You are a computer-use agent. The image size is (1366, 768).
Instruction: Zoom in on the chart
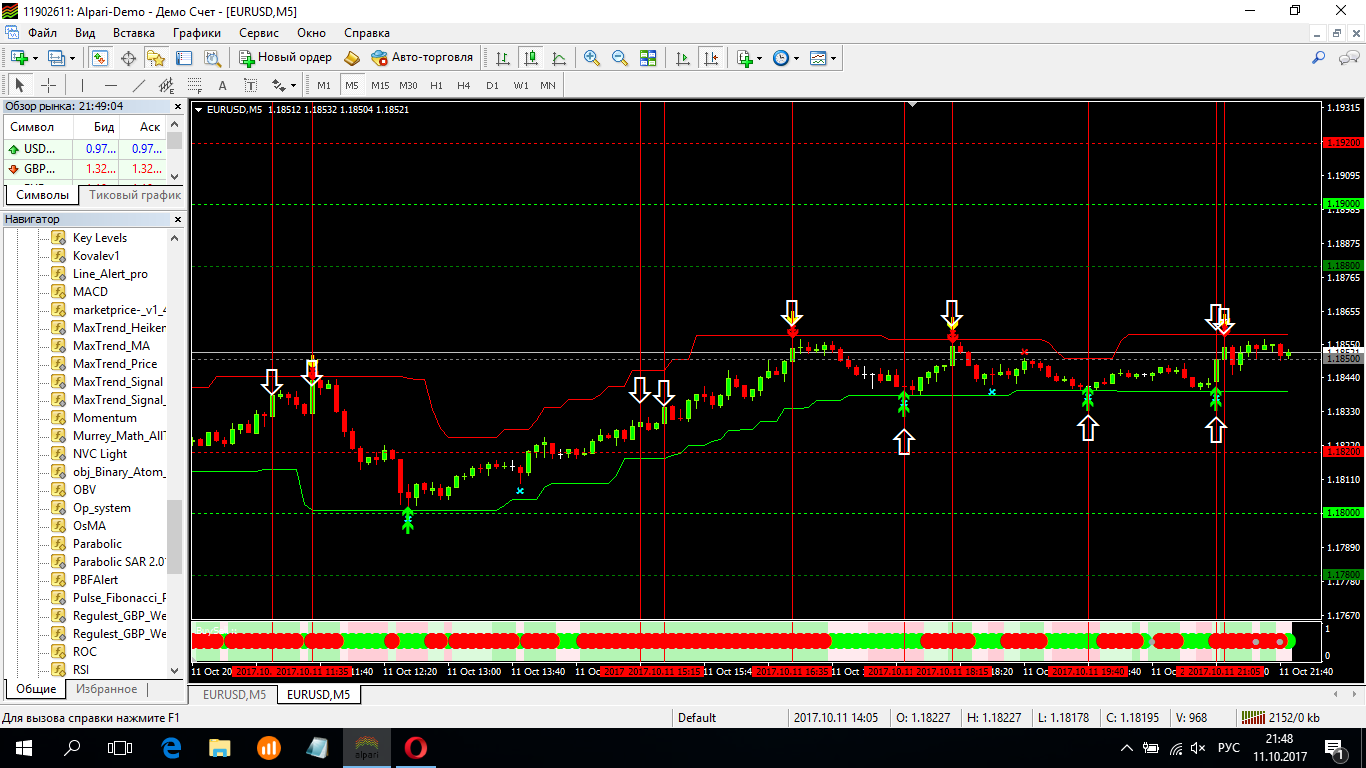[592, 58]
